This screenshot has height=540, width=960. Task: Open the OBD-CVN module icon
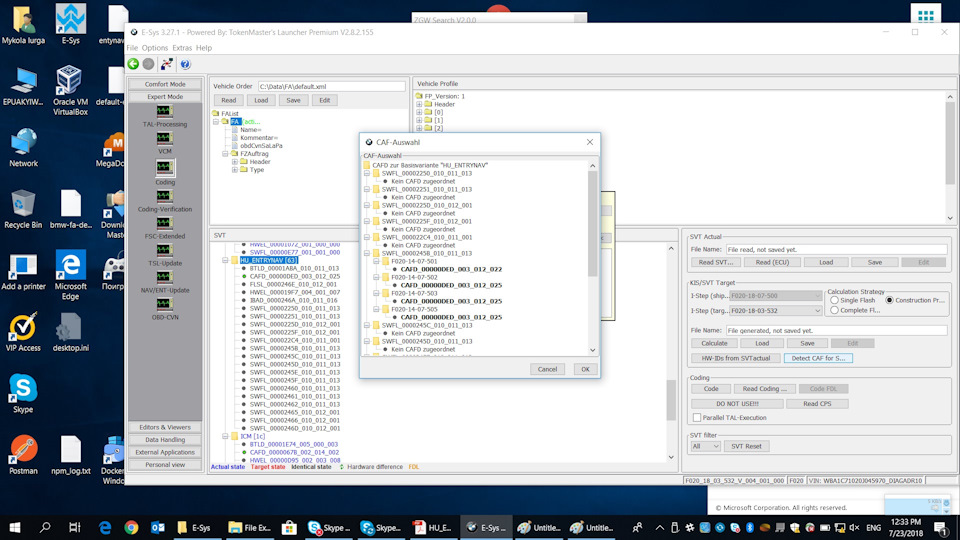click(x=164, y=304)
